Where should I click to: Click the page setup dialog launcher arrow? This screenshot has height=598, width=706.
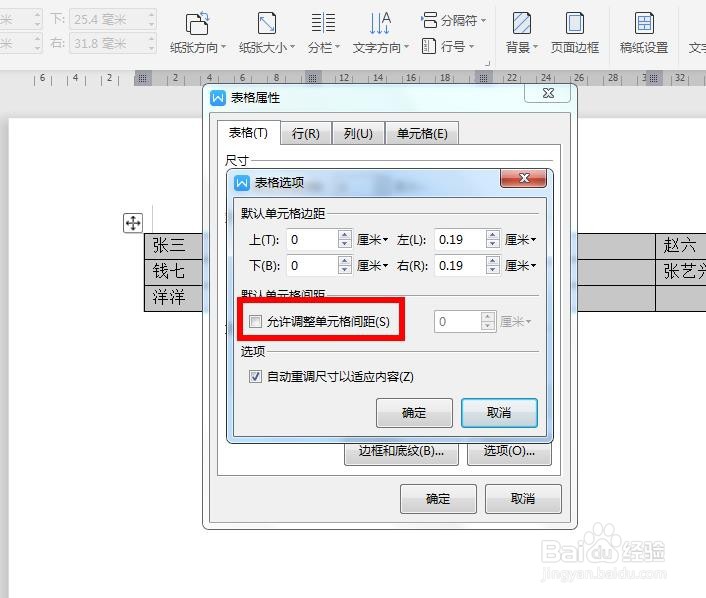[487, 63]
